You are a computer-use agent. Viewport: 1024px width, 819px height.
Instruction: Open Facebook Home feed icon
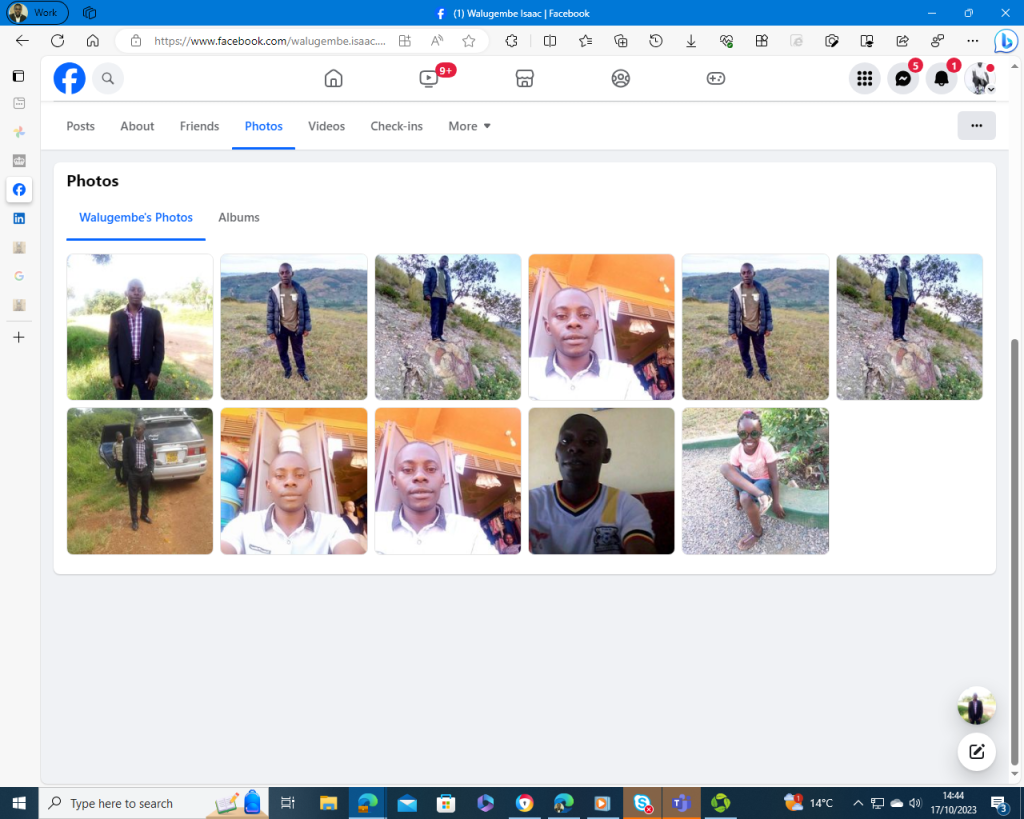pyautogui.click(x=334, y=78)
